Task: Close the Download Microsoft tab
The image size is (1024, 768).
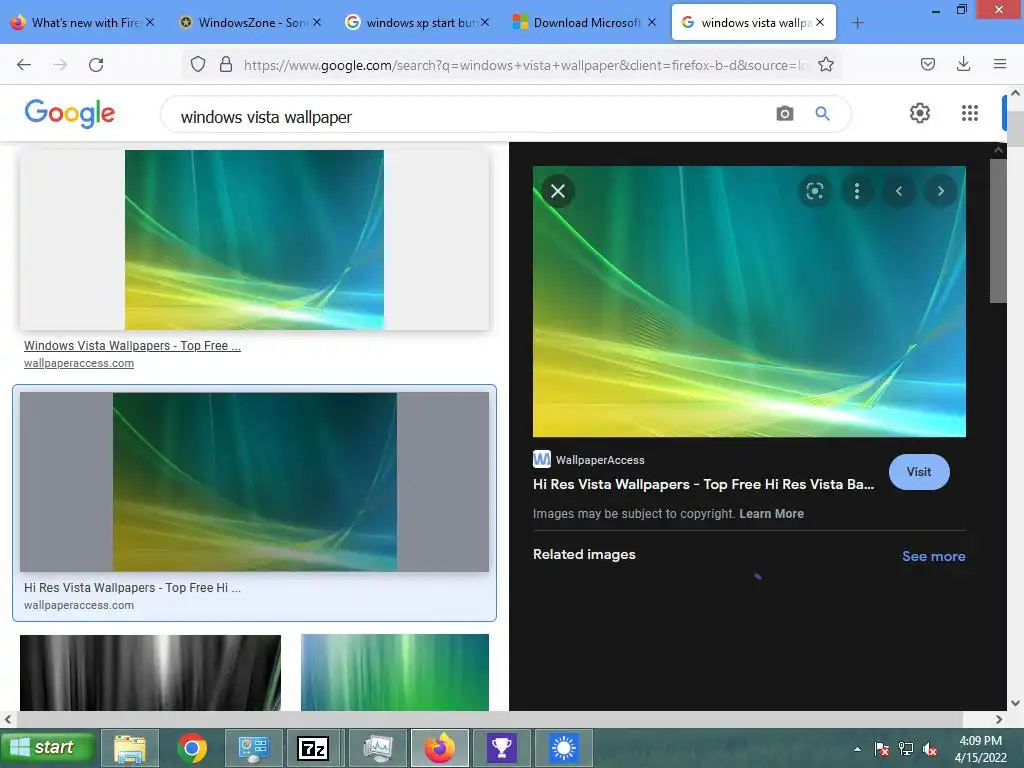Action: 652,22
